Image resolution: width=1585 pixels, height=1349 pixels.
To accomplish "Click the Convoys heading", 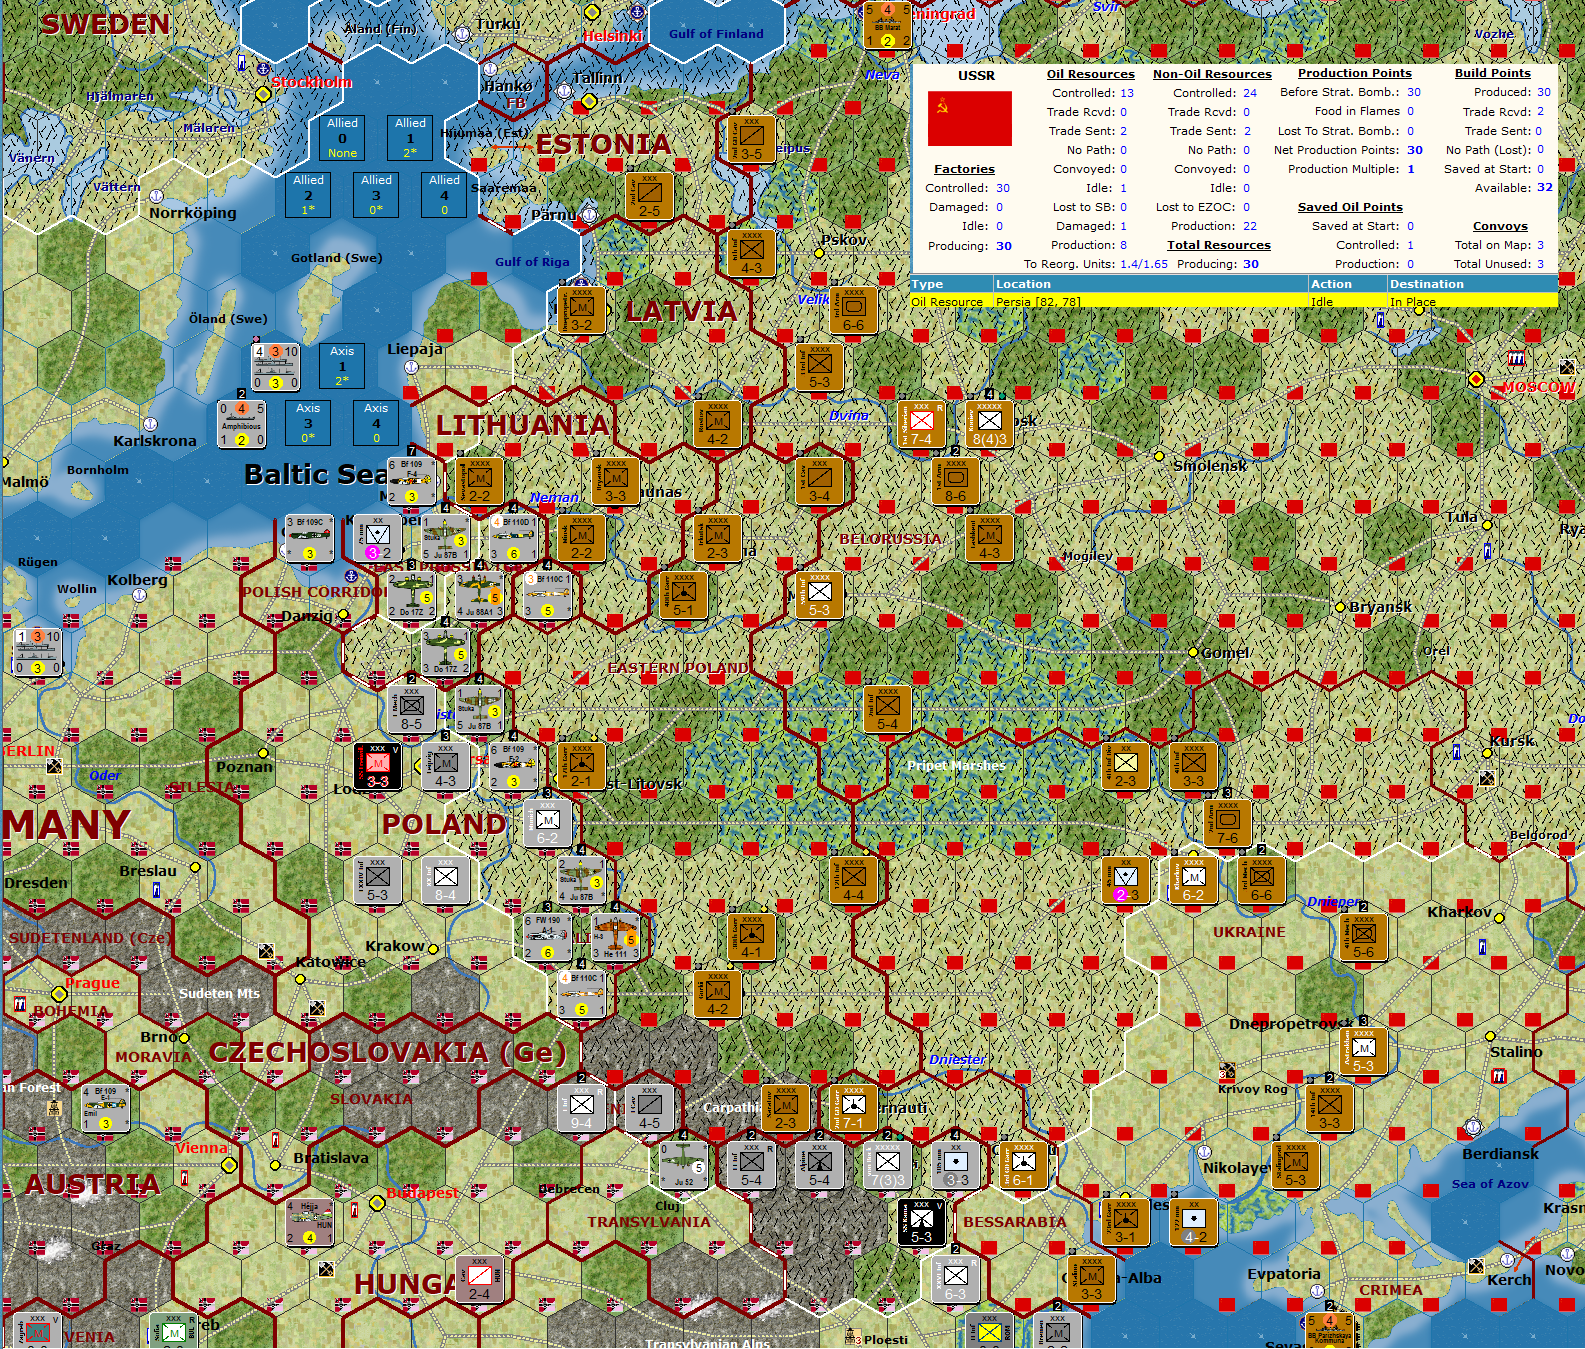I will pyautogui.click(x=1500, y=226).
